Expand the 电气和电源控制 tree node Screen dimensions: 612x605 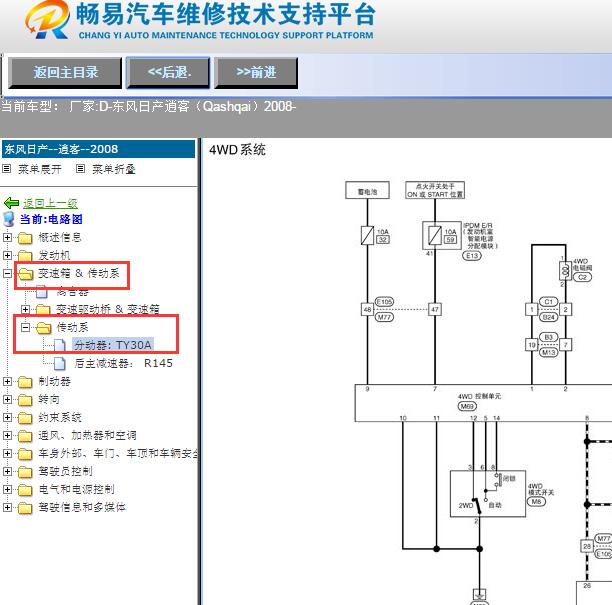[7, 489]
